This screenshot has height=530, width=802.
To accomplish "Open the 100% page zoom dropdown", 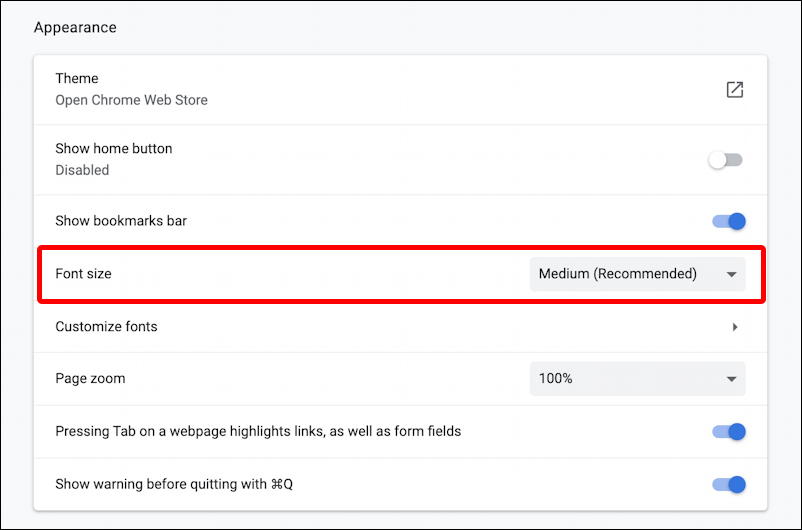I will 637,379.
